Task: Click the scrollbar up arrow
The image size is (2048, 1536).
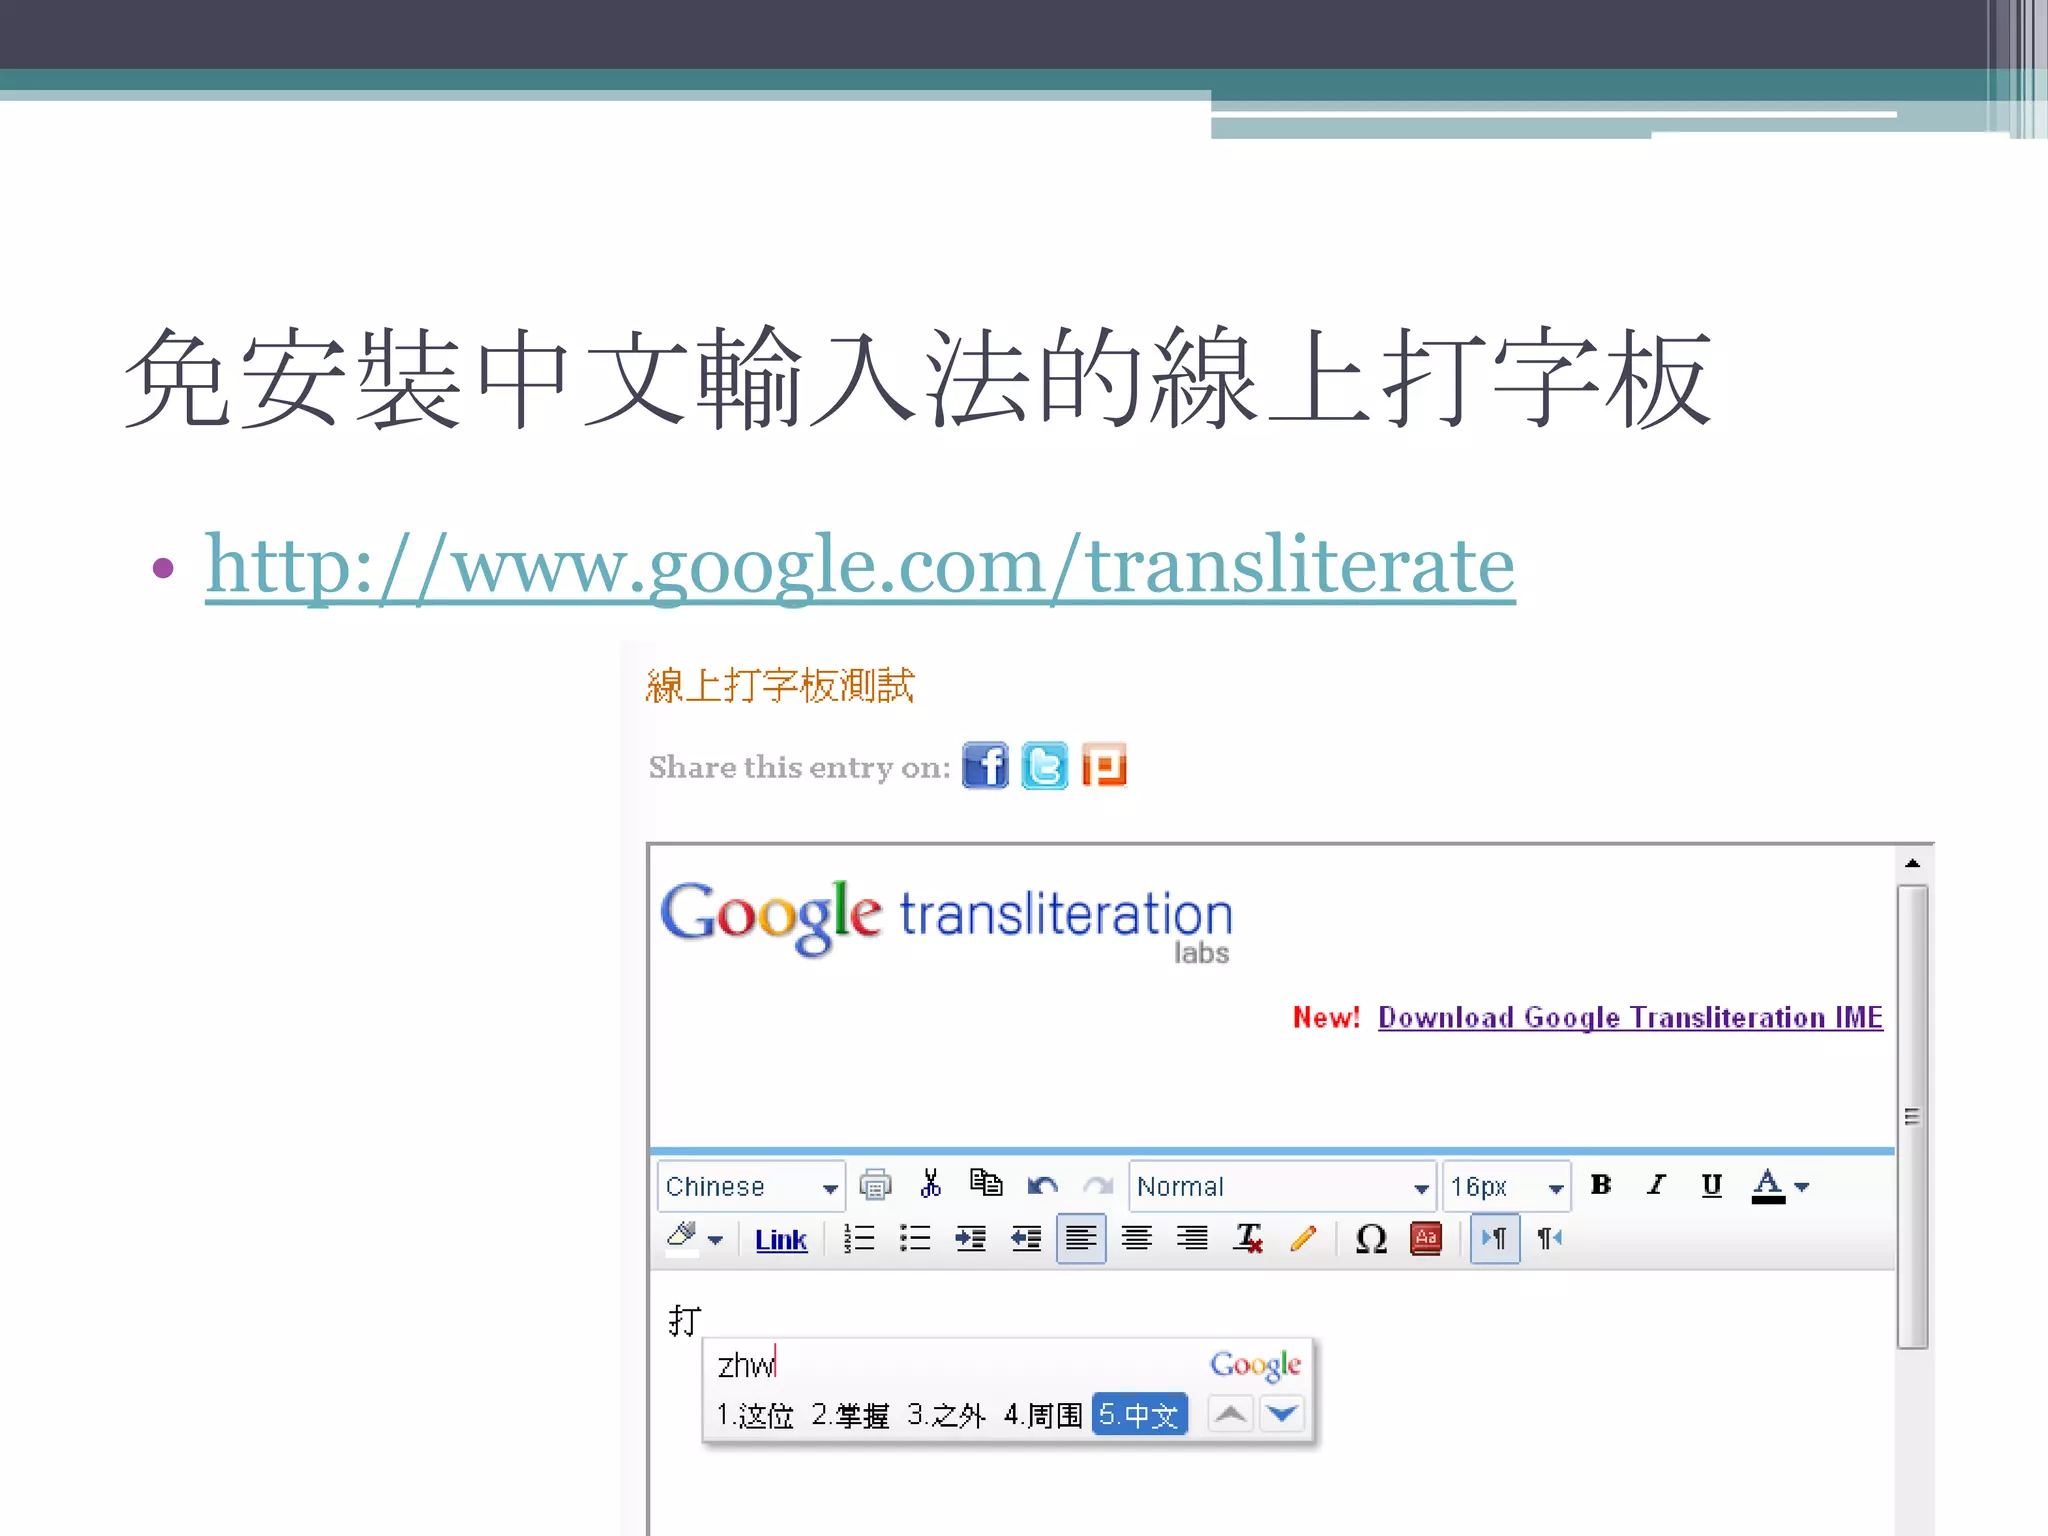Action: (1912, 863)
